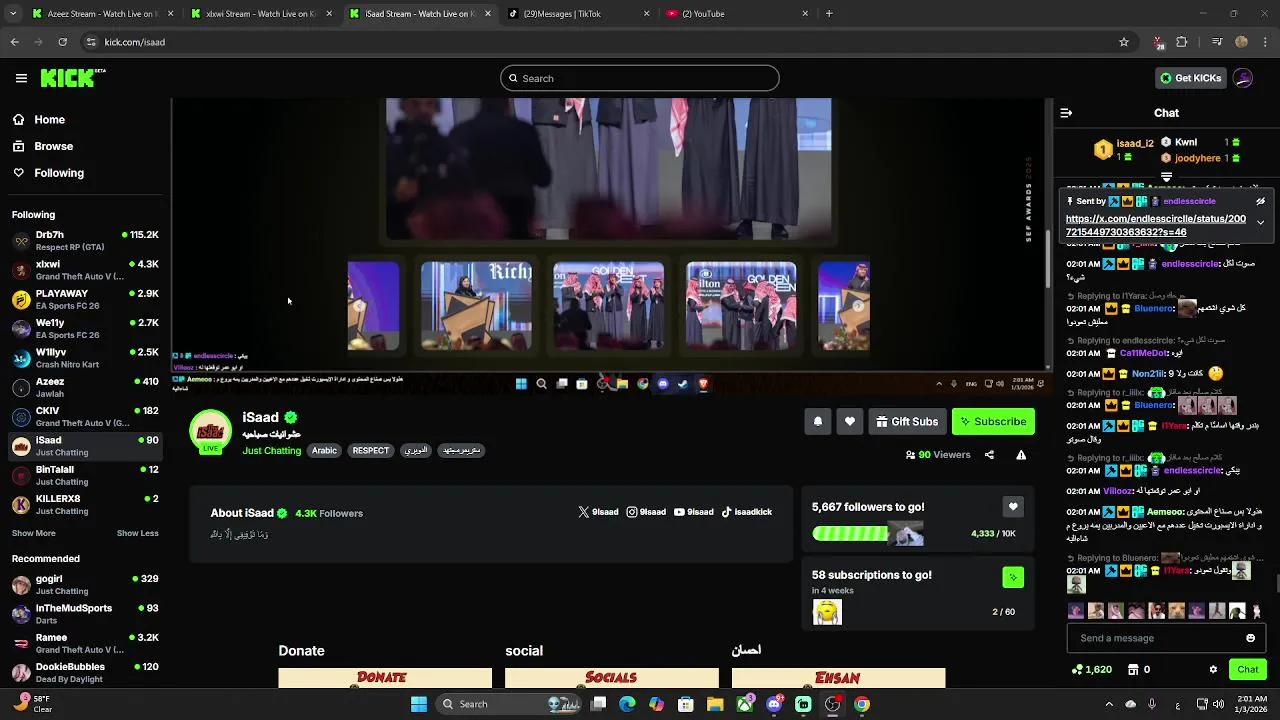The width and height of the screenshot is (1280, 720).
Task: Click the RESPECT tag
Action: (370, 451)
